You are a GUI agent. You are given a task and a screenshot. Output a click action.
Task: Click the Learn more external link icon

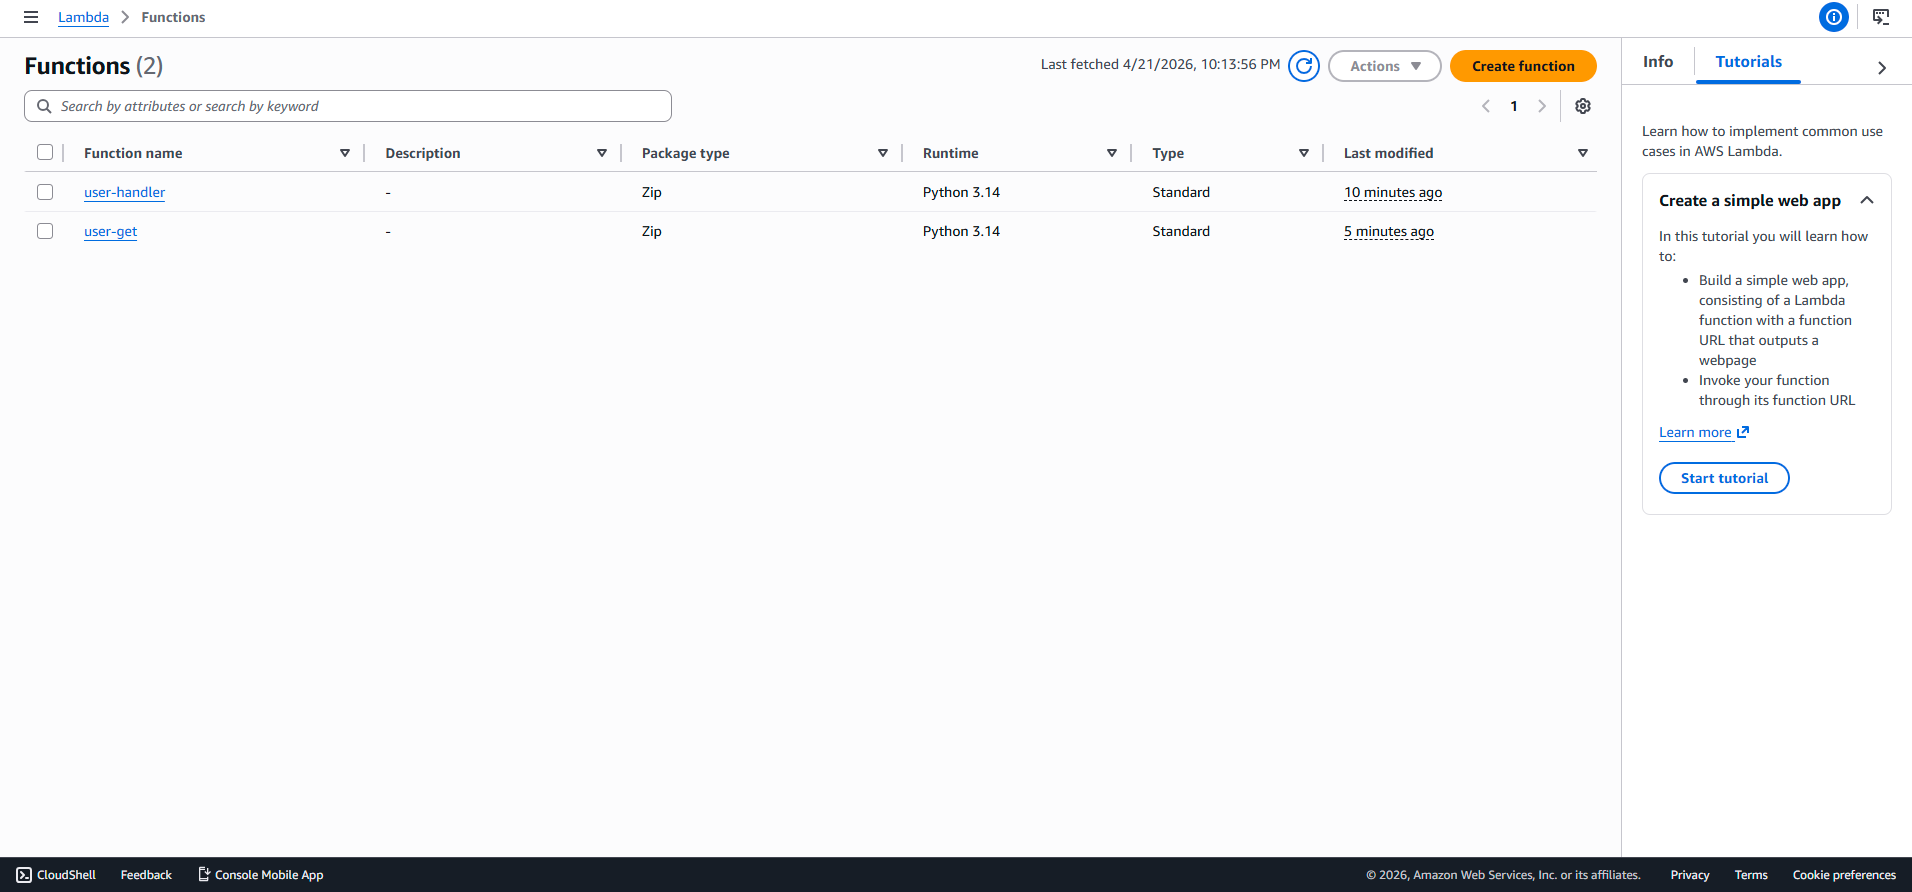[x=1743, y=432]
